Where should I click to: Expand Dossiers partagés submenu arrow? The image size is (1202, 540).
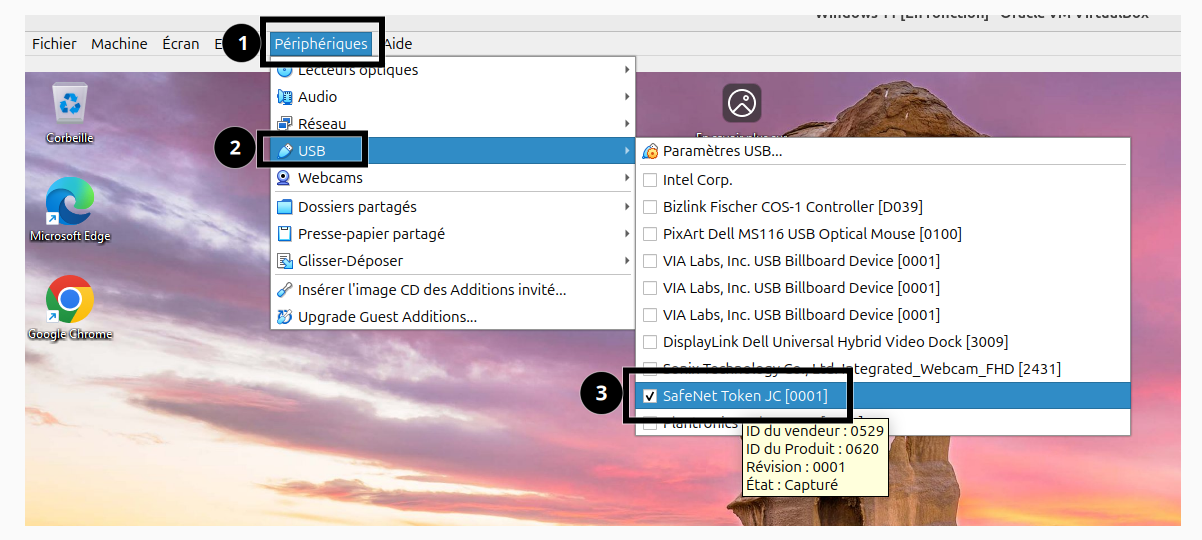tap(627, 207)
